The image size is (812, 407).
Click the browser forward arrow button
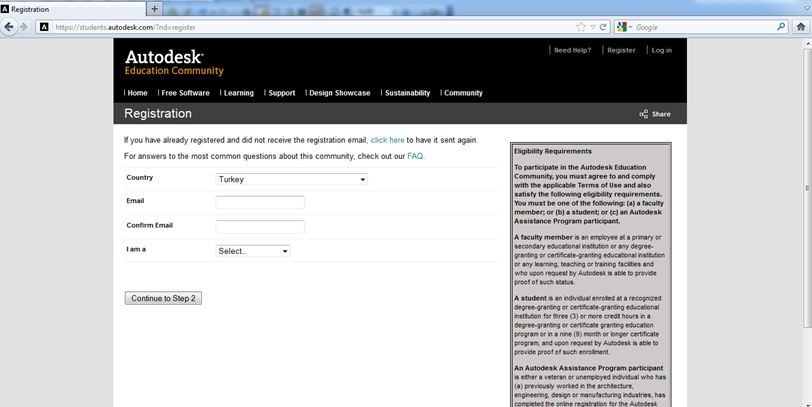tap(24, 27)
